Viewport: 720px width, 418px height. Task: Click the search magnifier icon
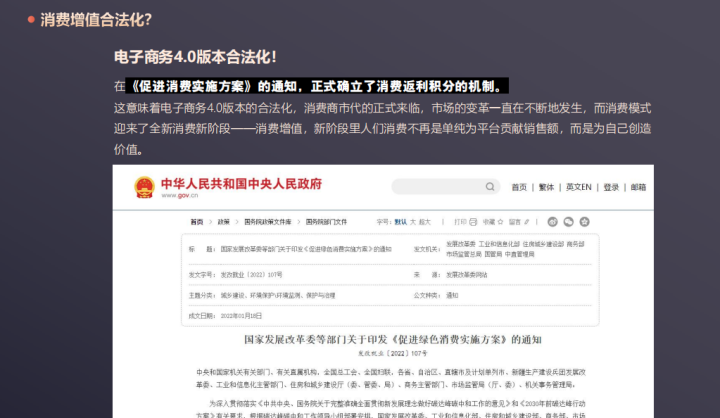pyautogui.click(x=490, y=186)
